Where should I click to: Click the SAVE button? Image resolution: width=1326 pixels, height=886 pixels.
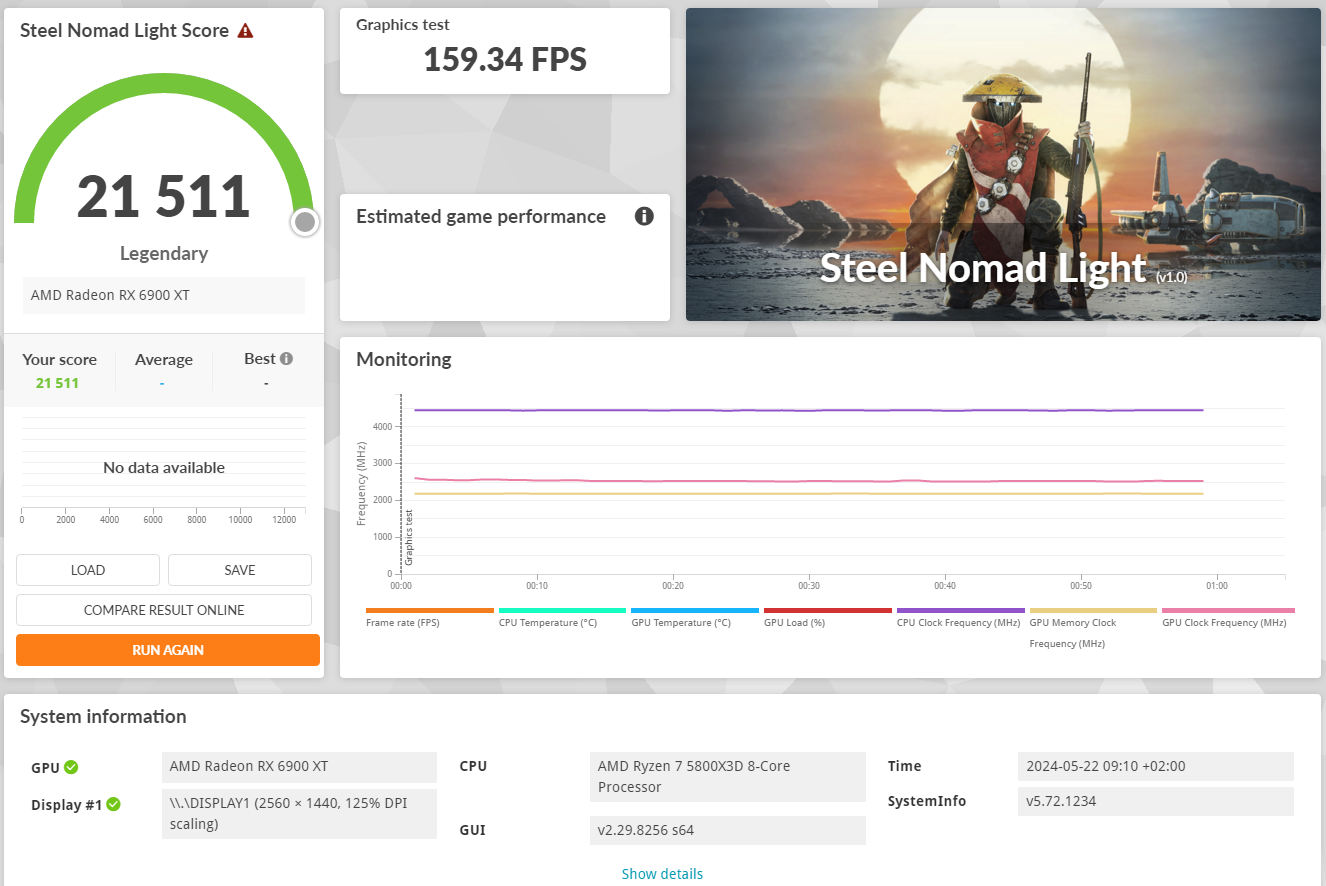[x=240, y=570]
